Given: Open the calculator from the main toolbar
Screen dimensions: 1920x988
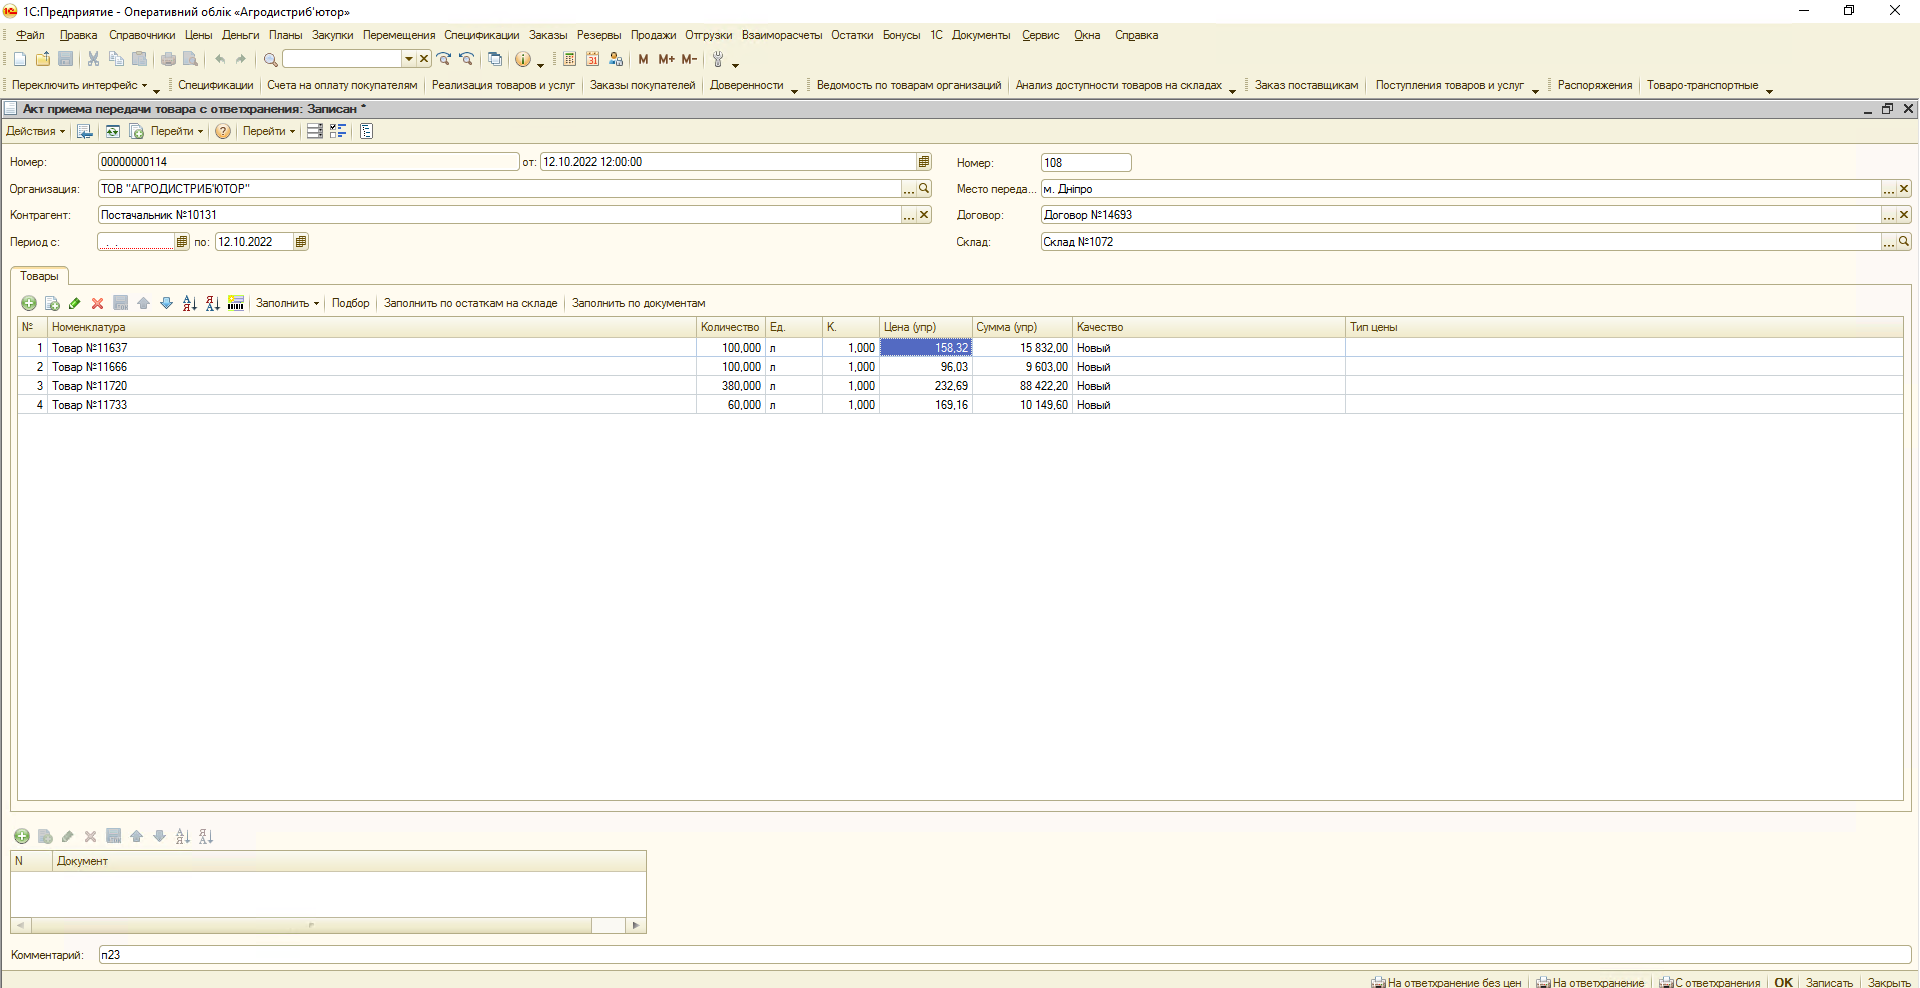Looking at the screenshot, I should [x=569, y=60].
